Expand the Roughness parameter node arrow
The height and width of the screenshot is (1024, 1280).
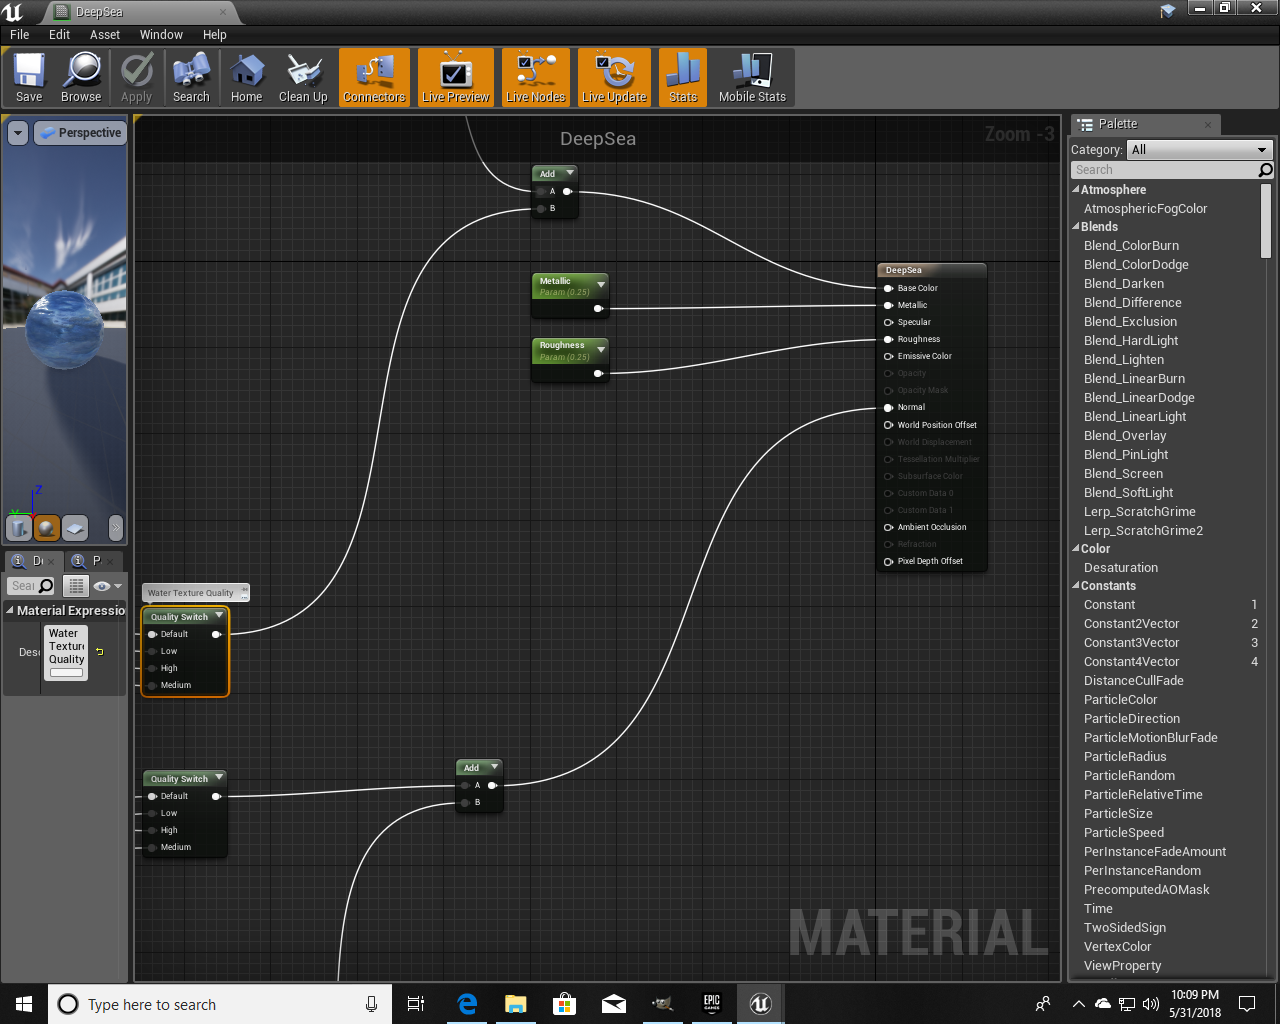coord(600,350)
